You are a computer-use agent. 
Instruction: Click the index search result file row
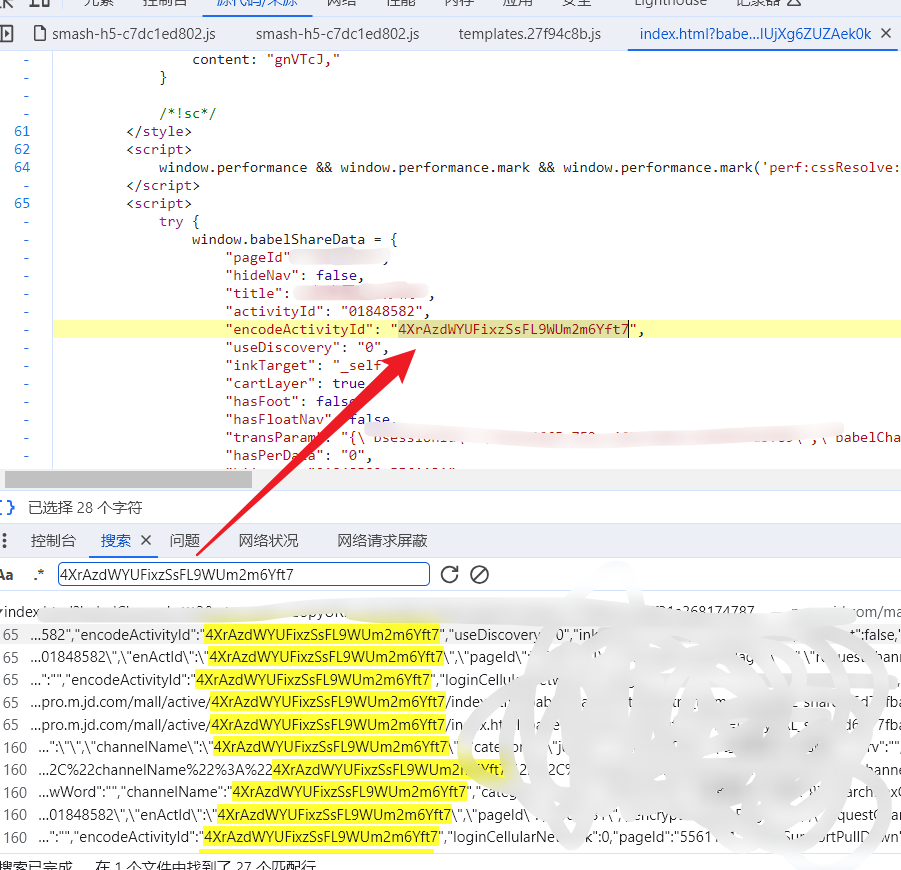pyautogui.click(x=450, y=612)
